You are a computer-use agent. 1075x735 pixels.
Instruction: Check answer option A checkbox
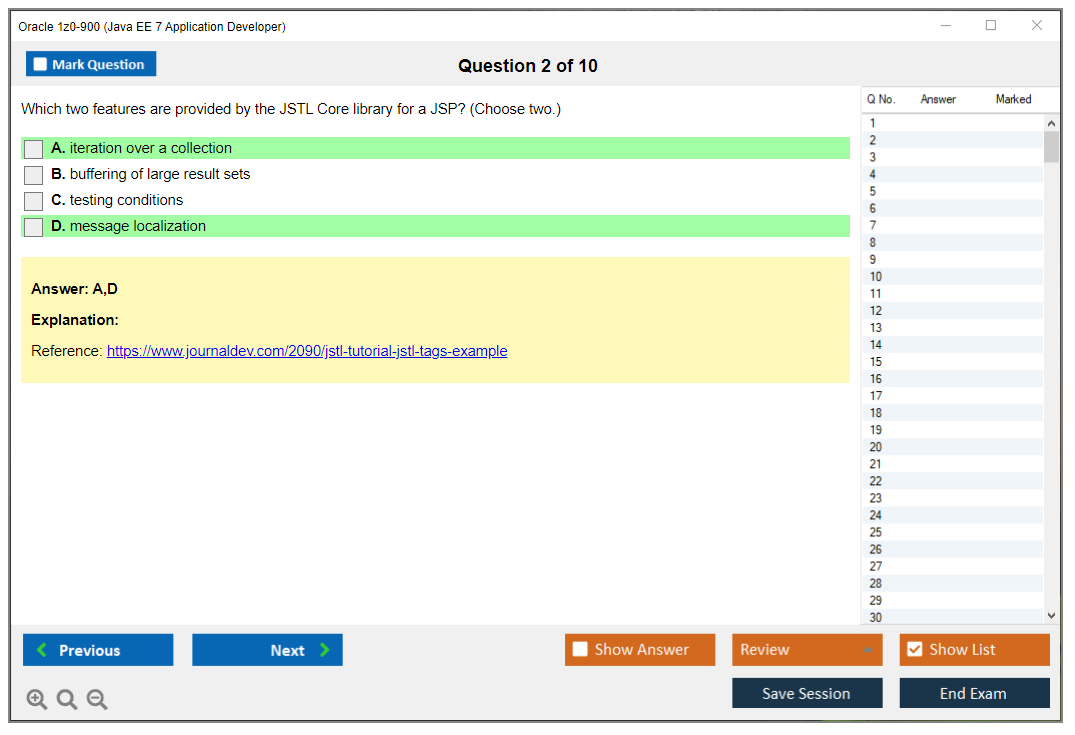(x=32, y=148)
